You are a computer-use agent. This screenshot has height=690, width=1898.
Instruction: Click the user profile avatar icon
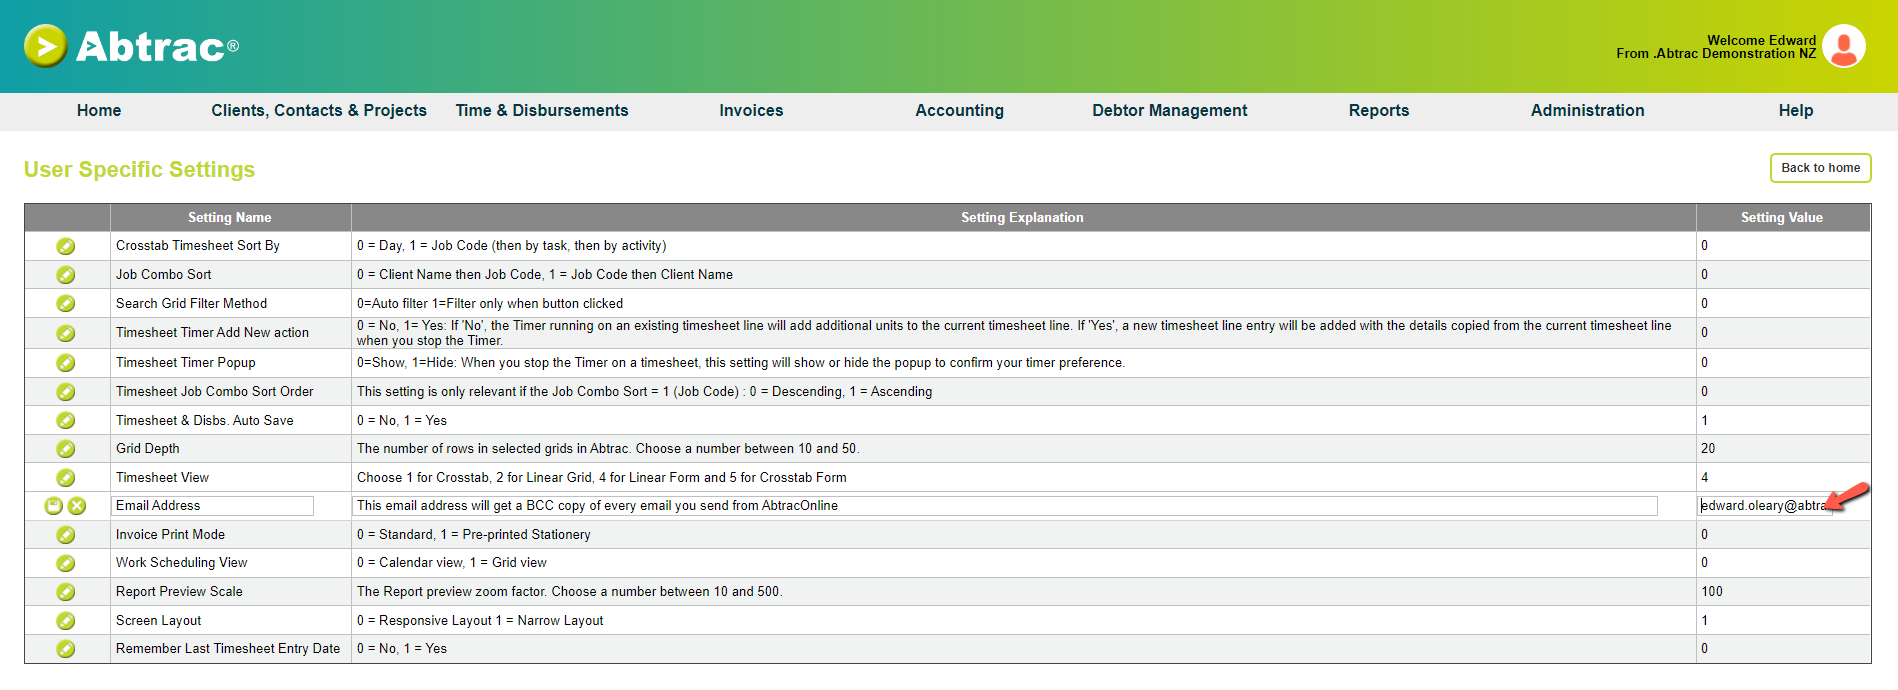(x=1844, y=46)
